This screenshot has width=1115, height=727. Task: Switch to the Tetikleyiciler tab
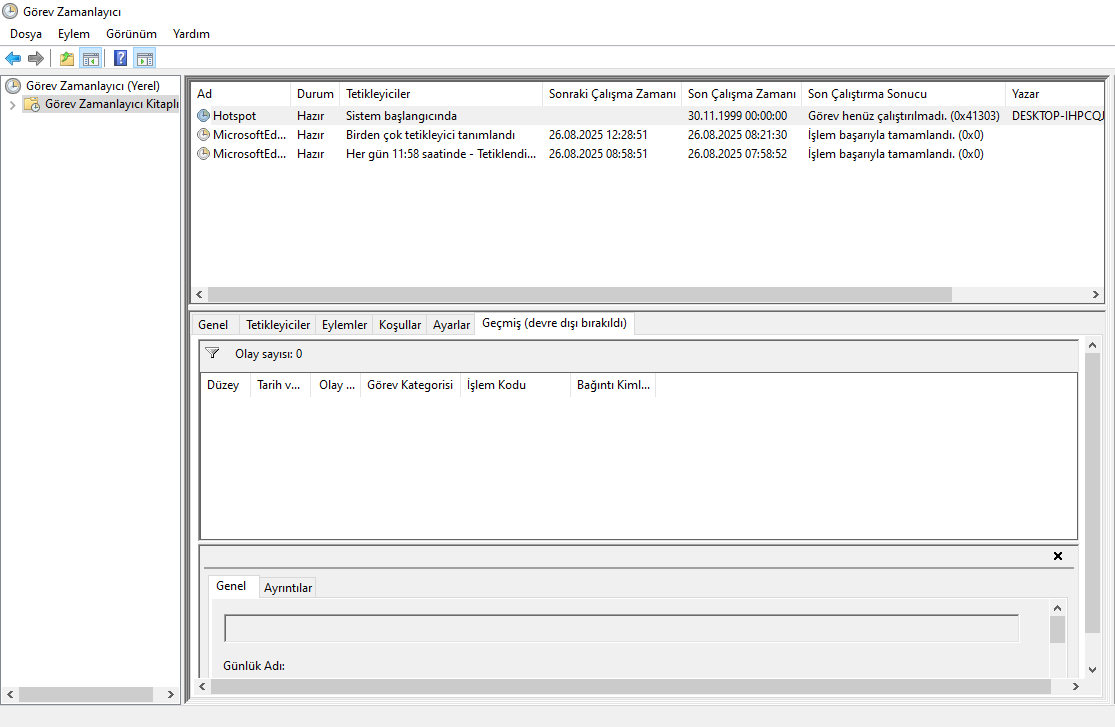pos(278,324)
